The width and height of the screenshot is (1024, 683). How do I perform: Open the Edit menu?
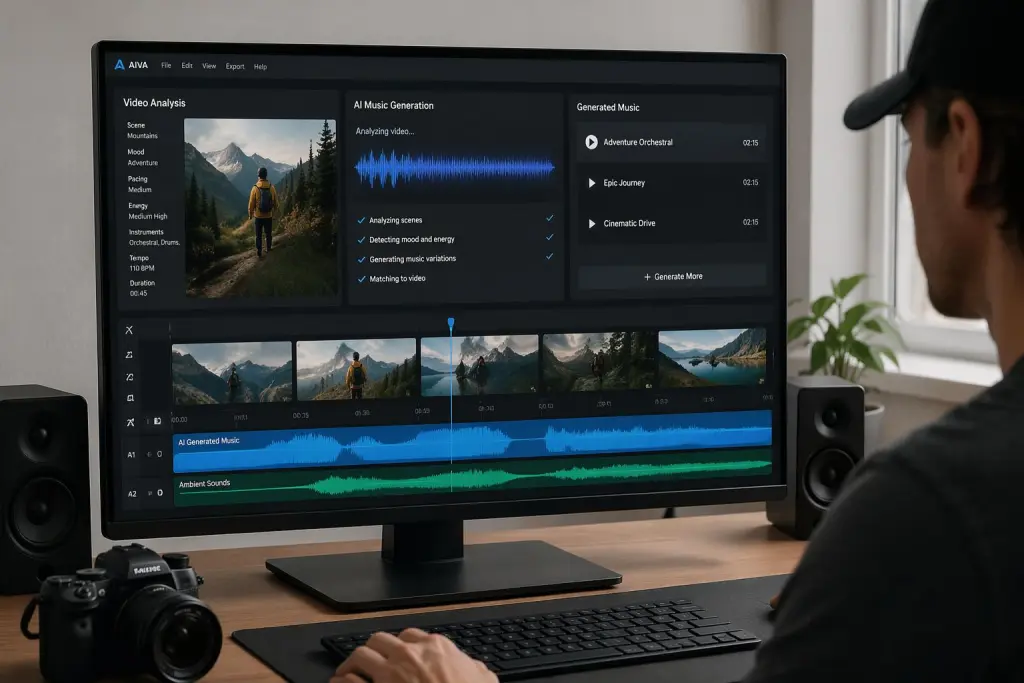coord(187,65)
